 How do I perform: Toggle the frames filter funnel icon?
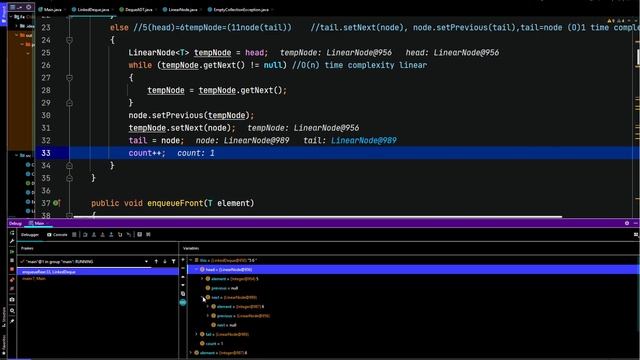click(173, 262)
